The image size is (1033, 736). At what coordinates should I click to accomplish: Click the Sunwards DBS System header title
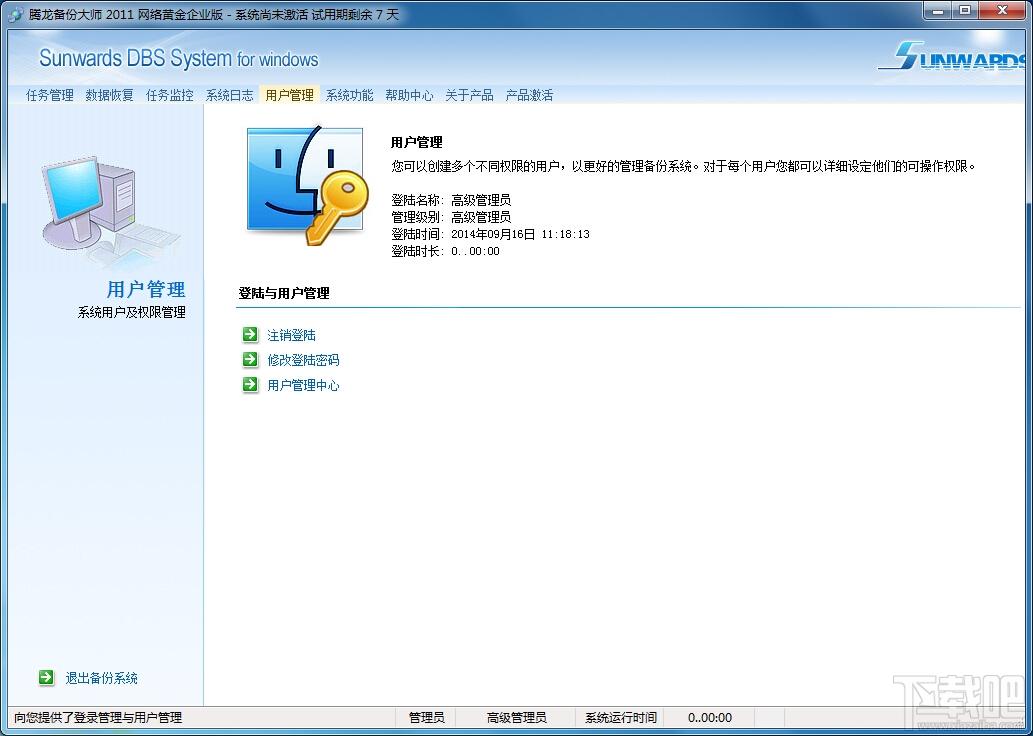[x=179, y=58]
